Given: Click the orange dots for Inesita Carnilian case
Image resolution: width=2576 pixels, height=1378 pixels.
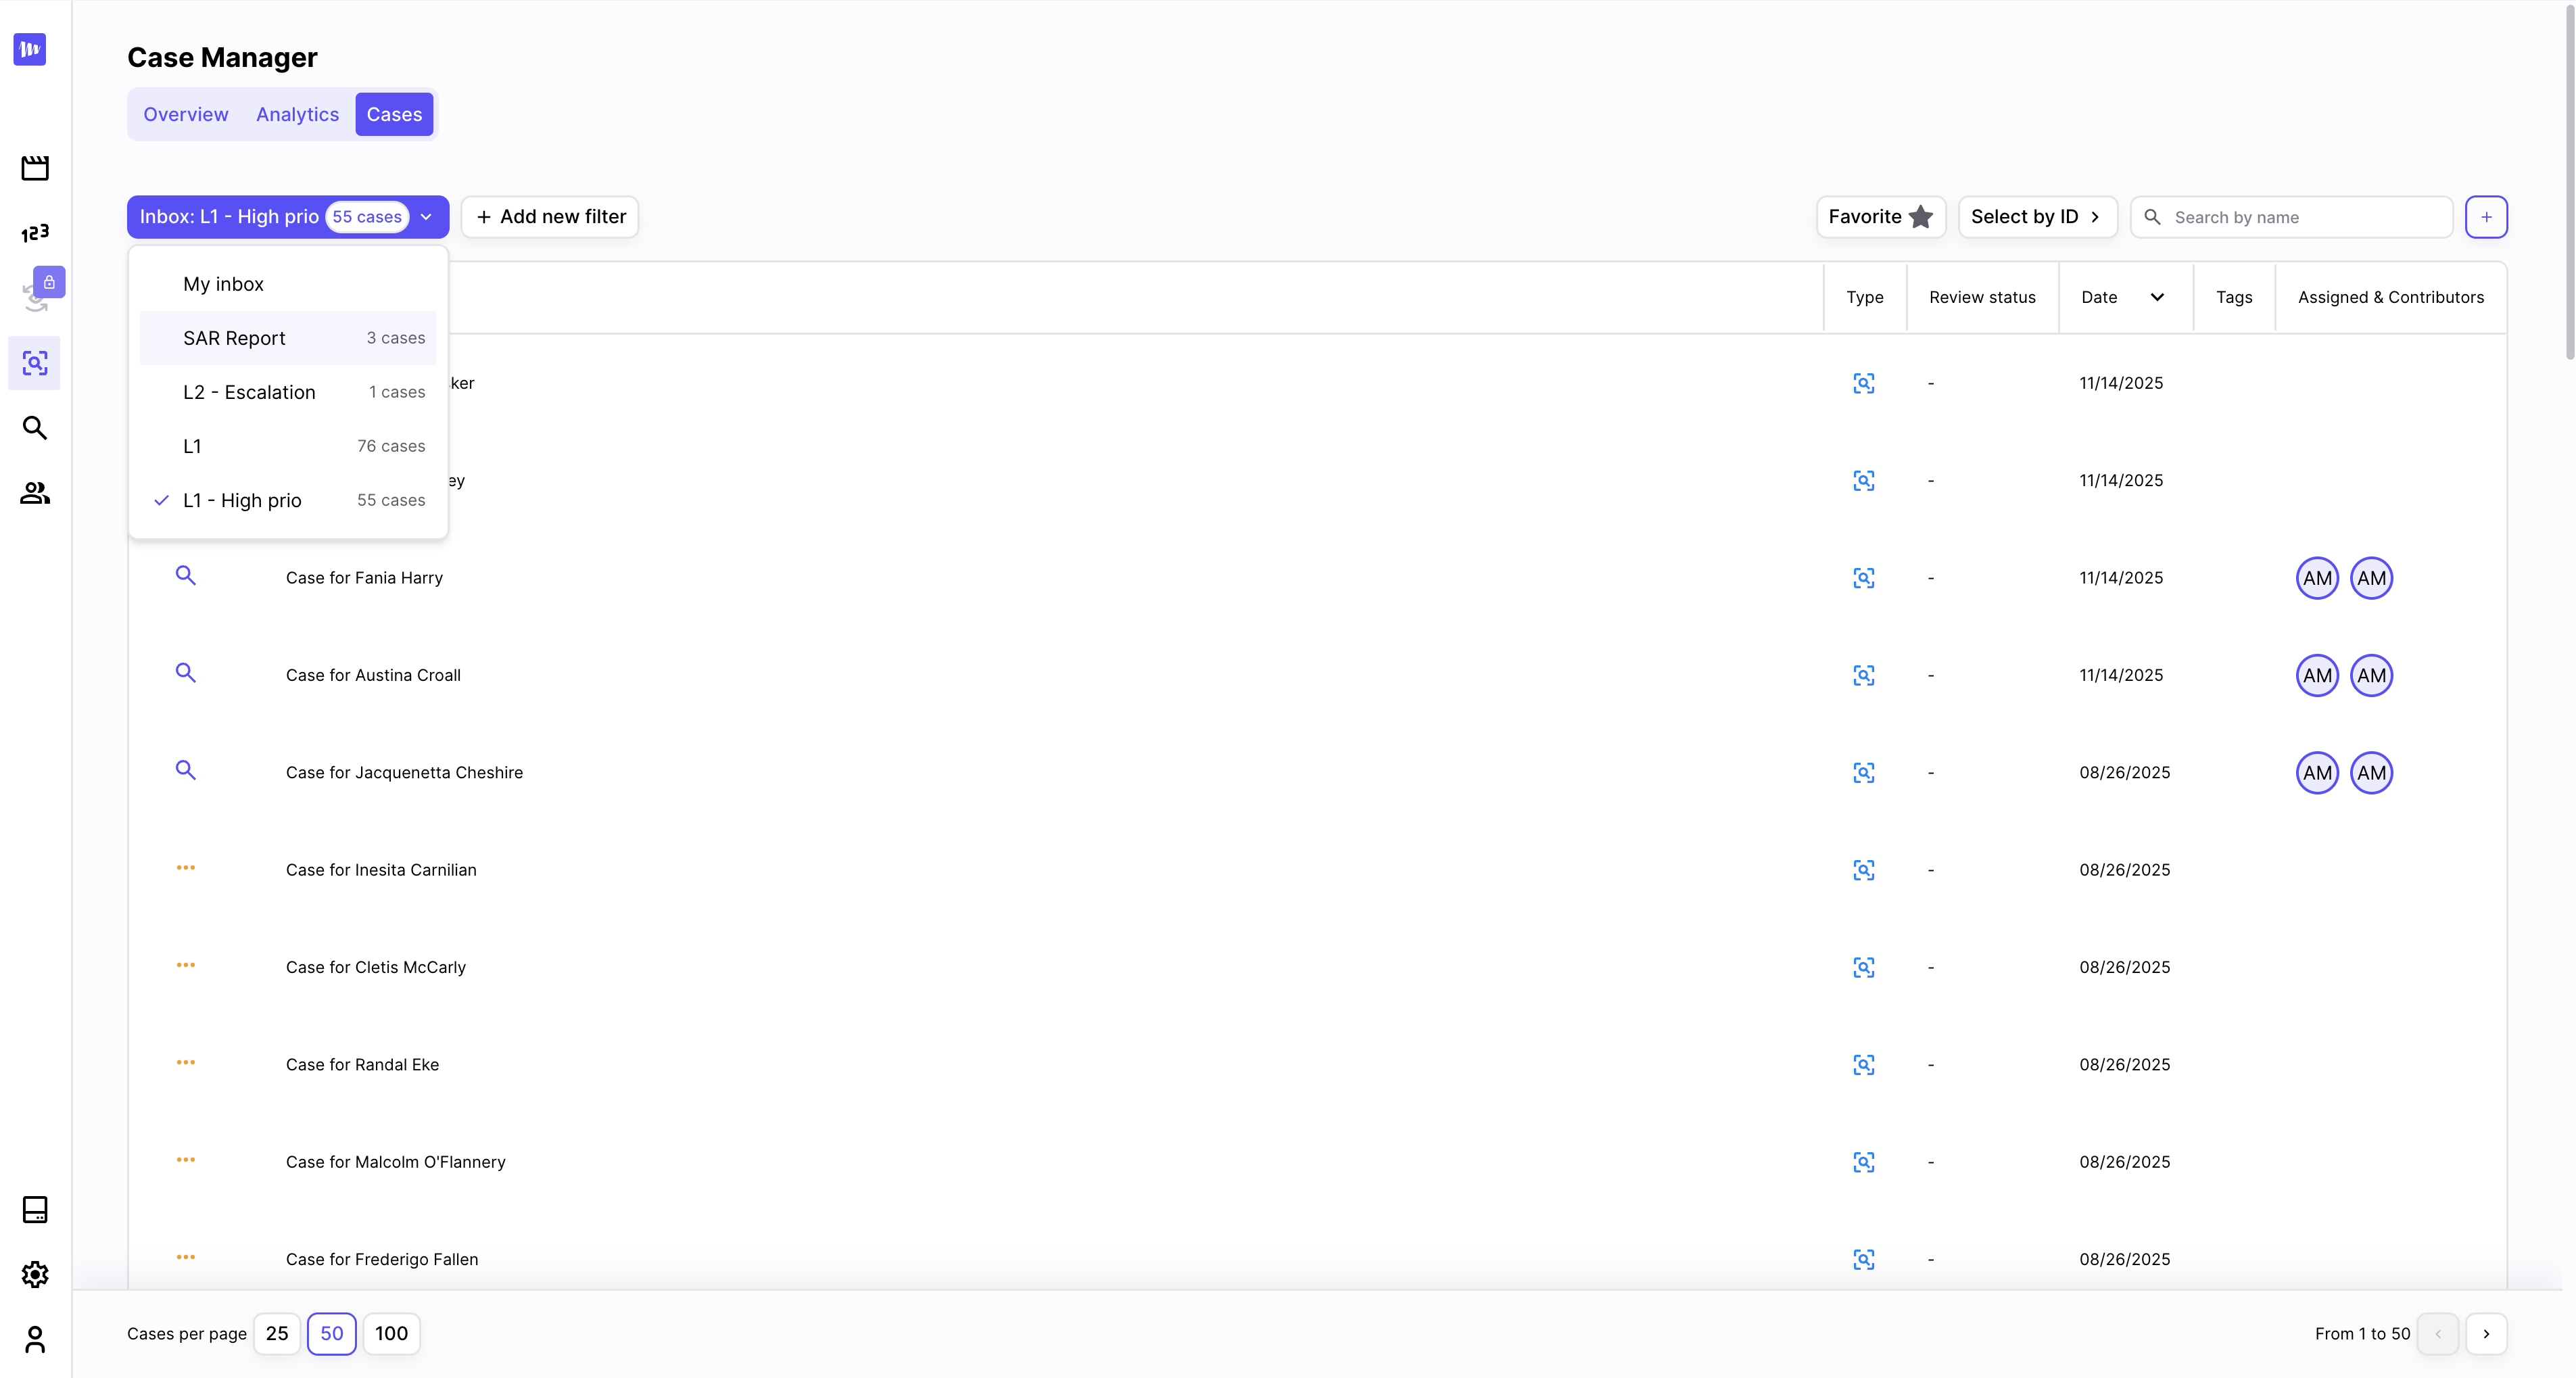Looking at the screenshot, I should click(186, 867).
